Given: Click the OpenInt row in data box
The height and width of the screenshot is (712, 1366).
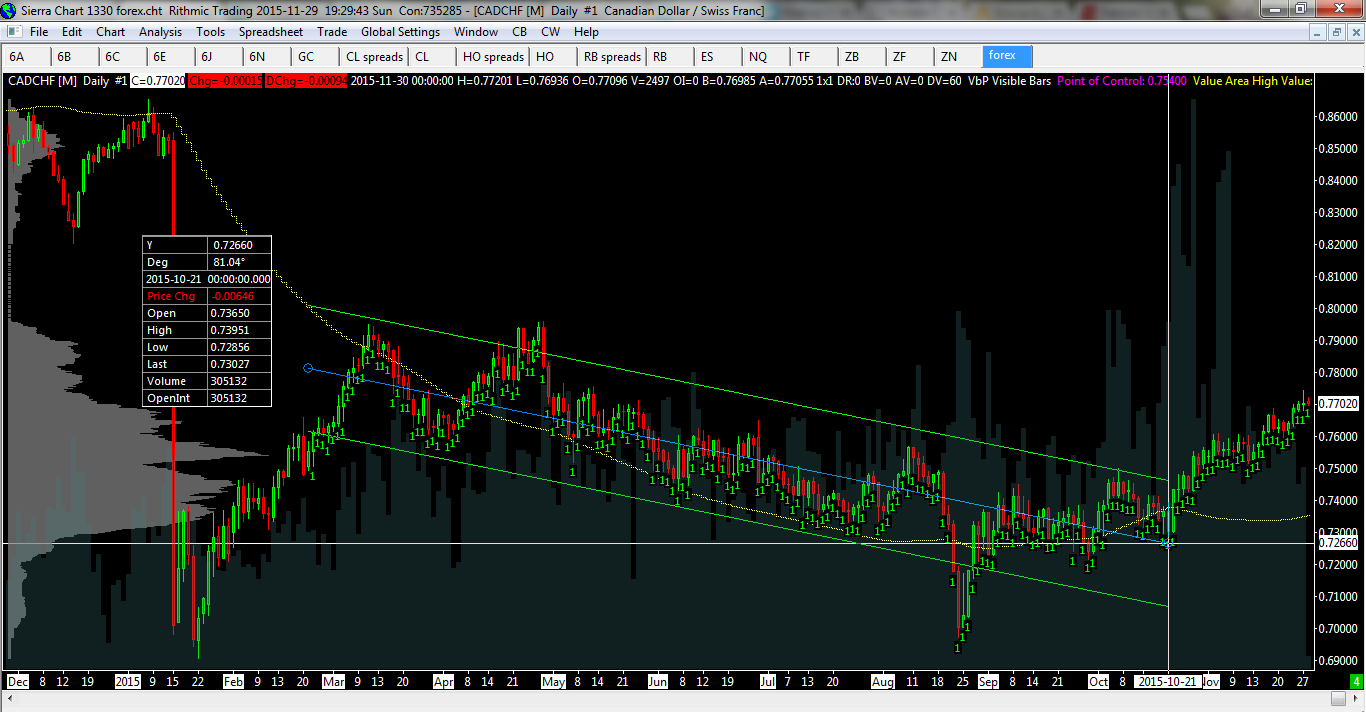Looking at the screenshot, I should coord(207,398).
